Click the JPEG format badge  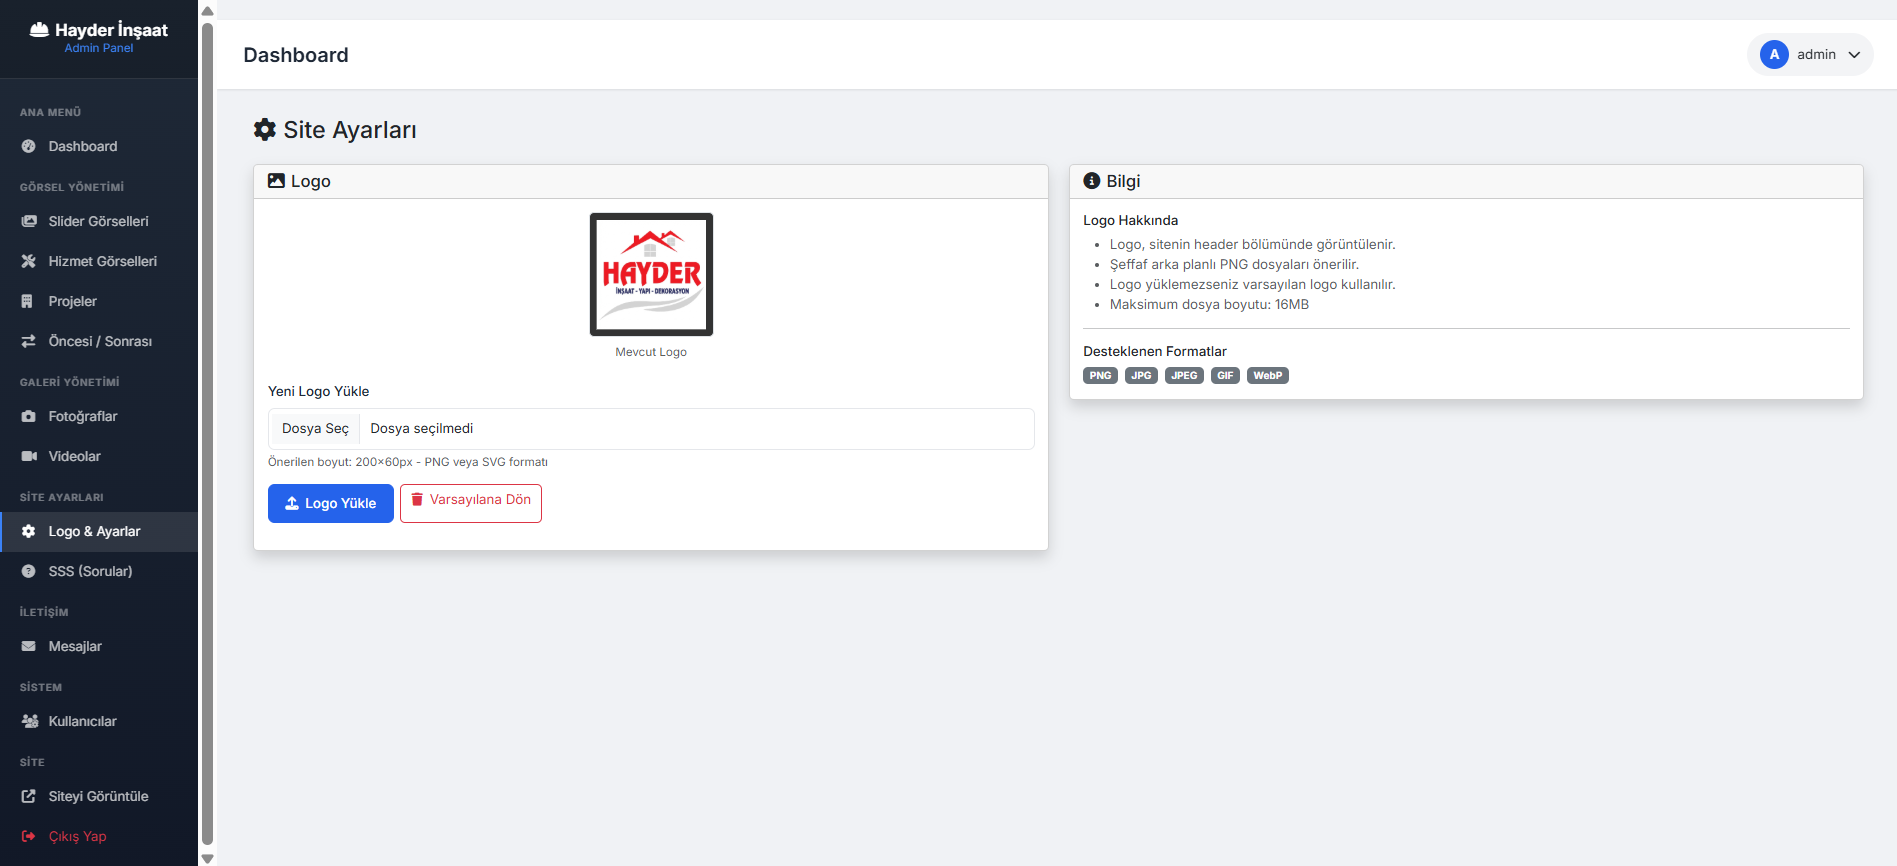pos(1184,376)
